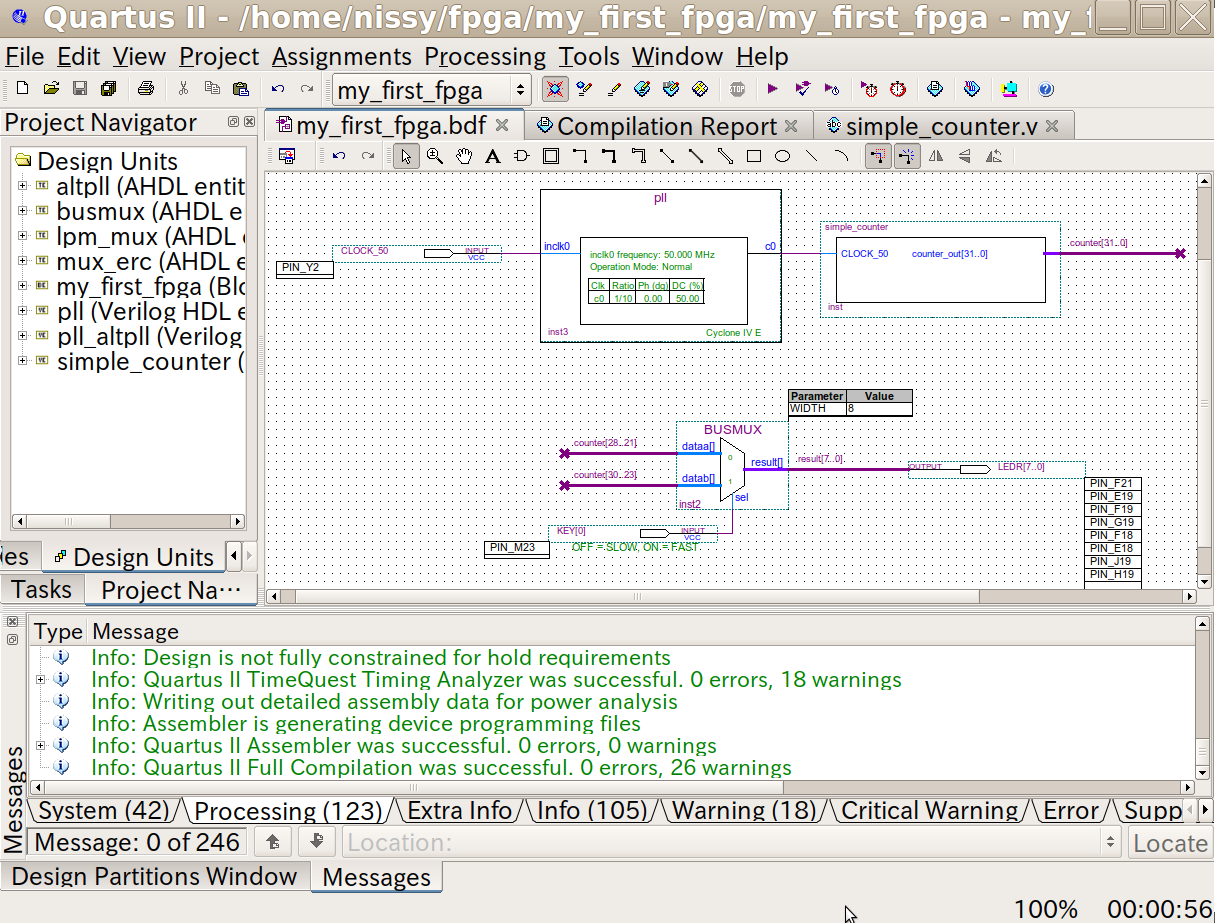Screen dimensions: 1215x923
Task: Switch to the Tasks tab
Action: [42, 589]
